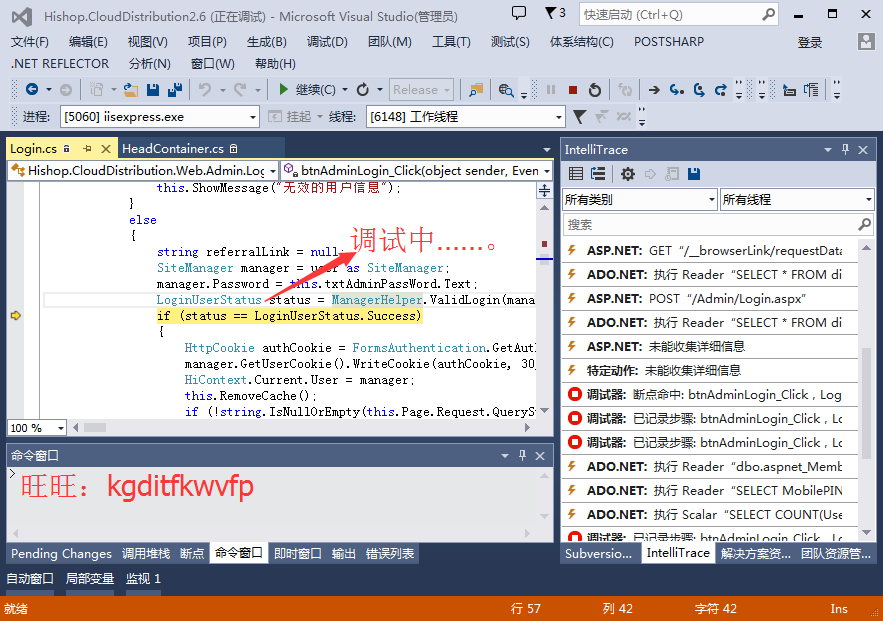883x621 pixels.
Task: Switch to the 即时窗口 tab
Action: (x=297, y=553)
